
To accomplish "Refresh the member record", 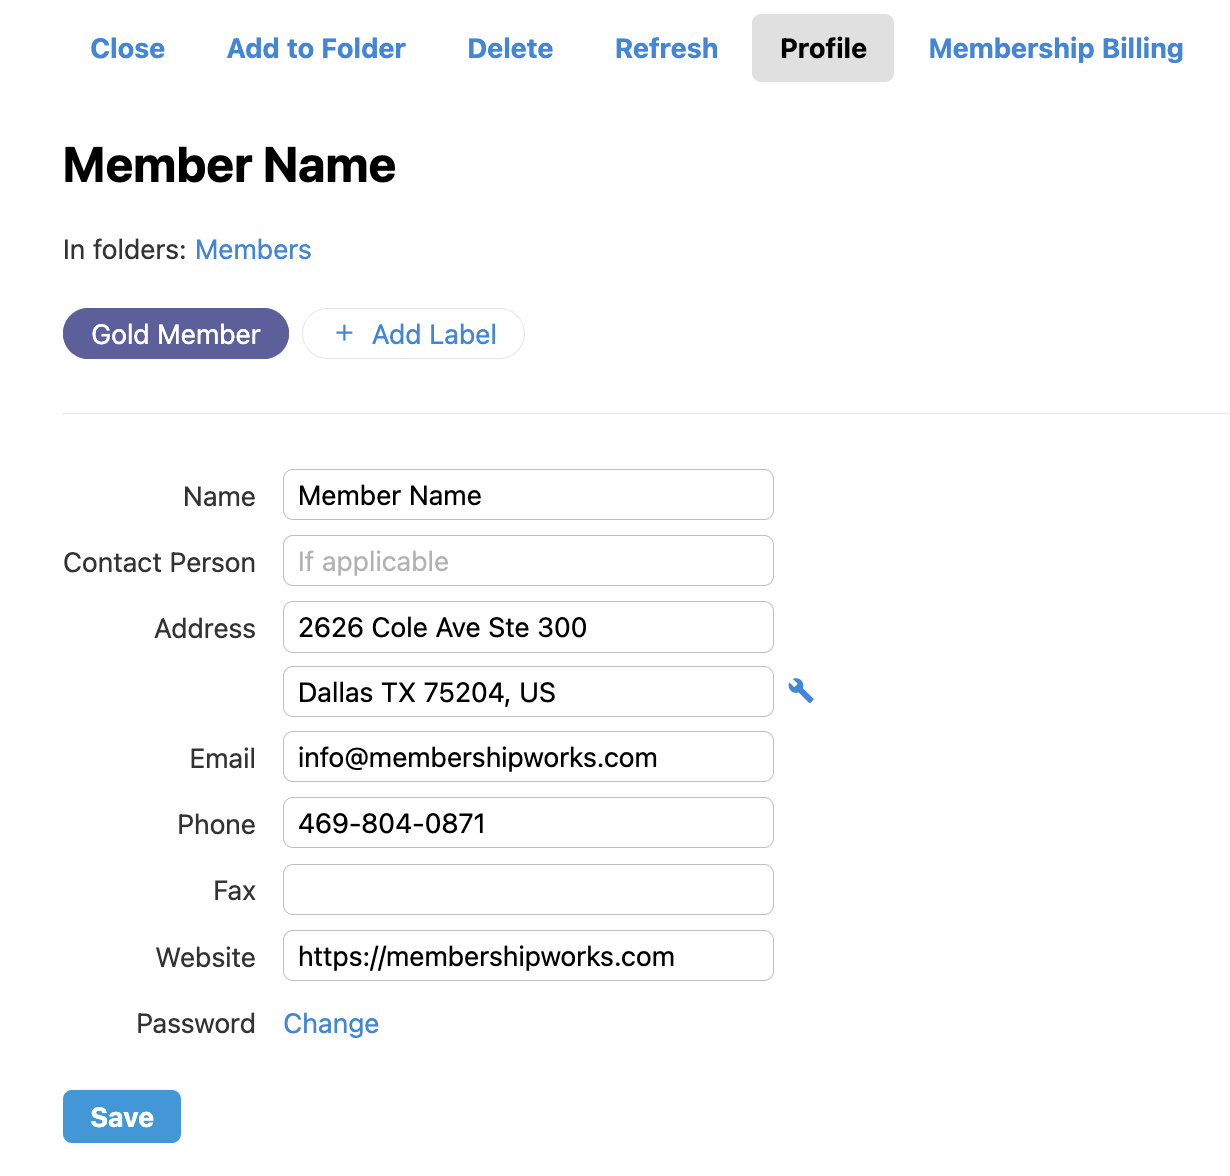I will [x=666, y=48].
